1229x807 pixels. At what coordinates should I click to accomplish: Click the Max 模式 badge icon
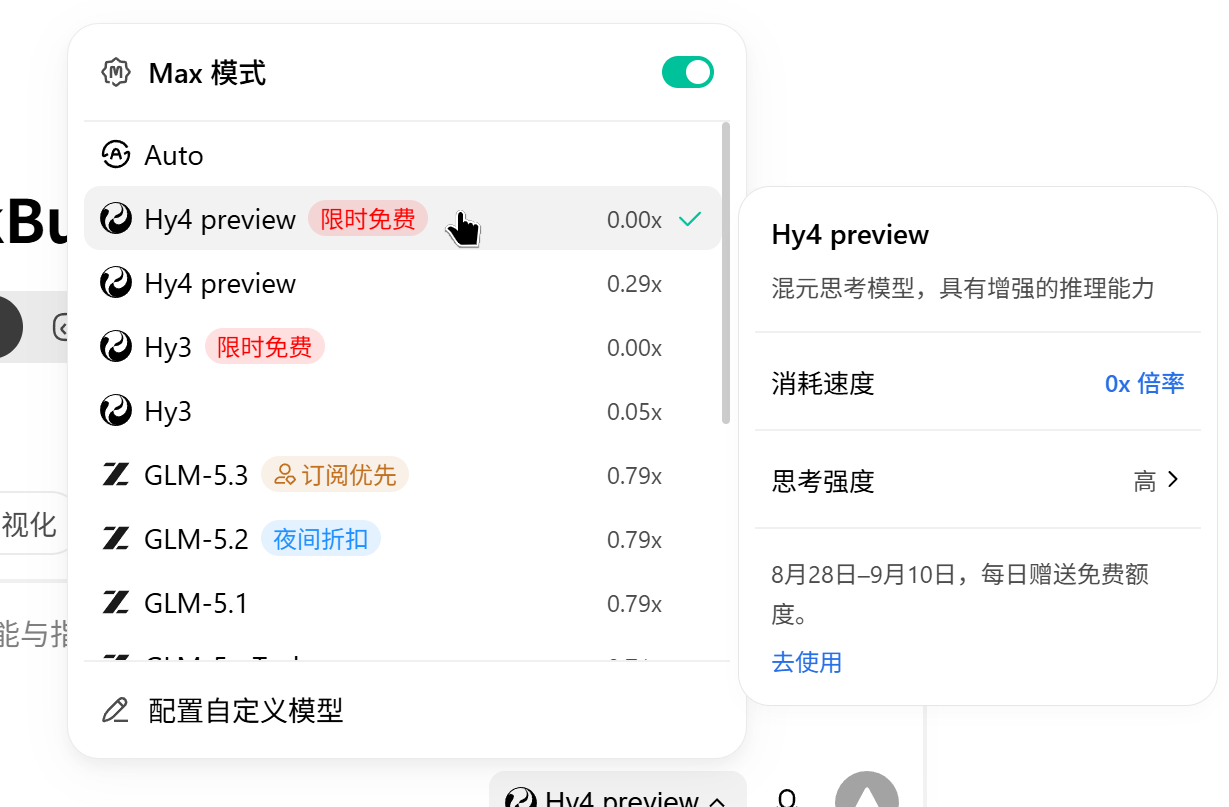click(x=117, y=72)
